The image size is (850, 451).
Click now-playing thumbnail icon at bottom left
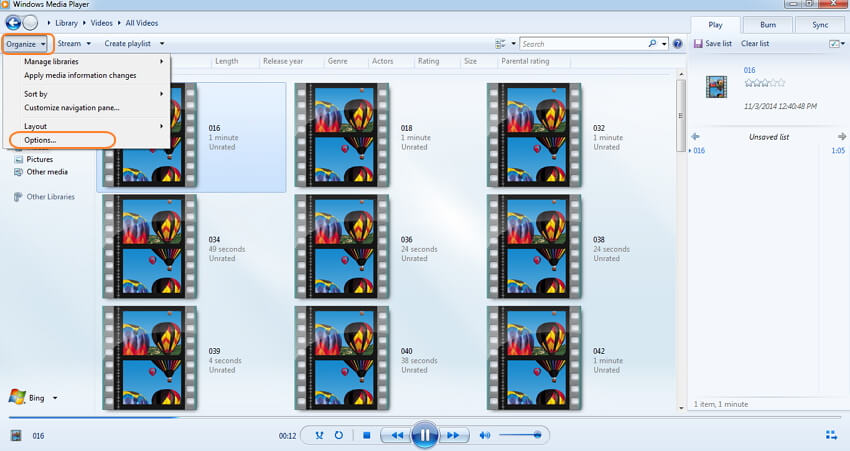pos(16,435)
